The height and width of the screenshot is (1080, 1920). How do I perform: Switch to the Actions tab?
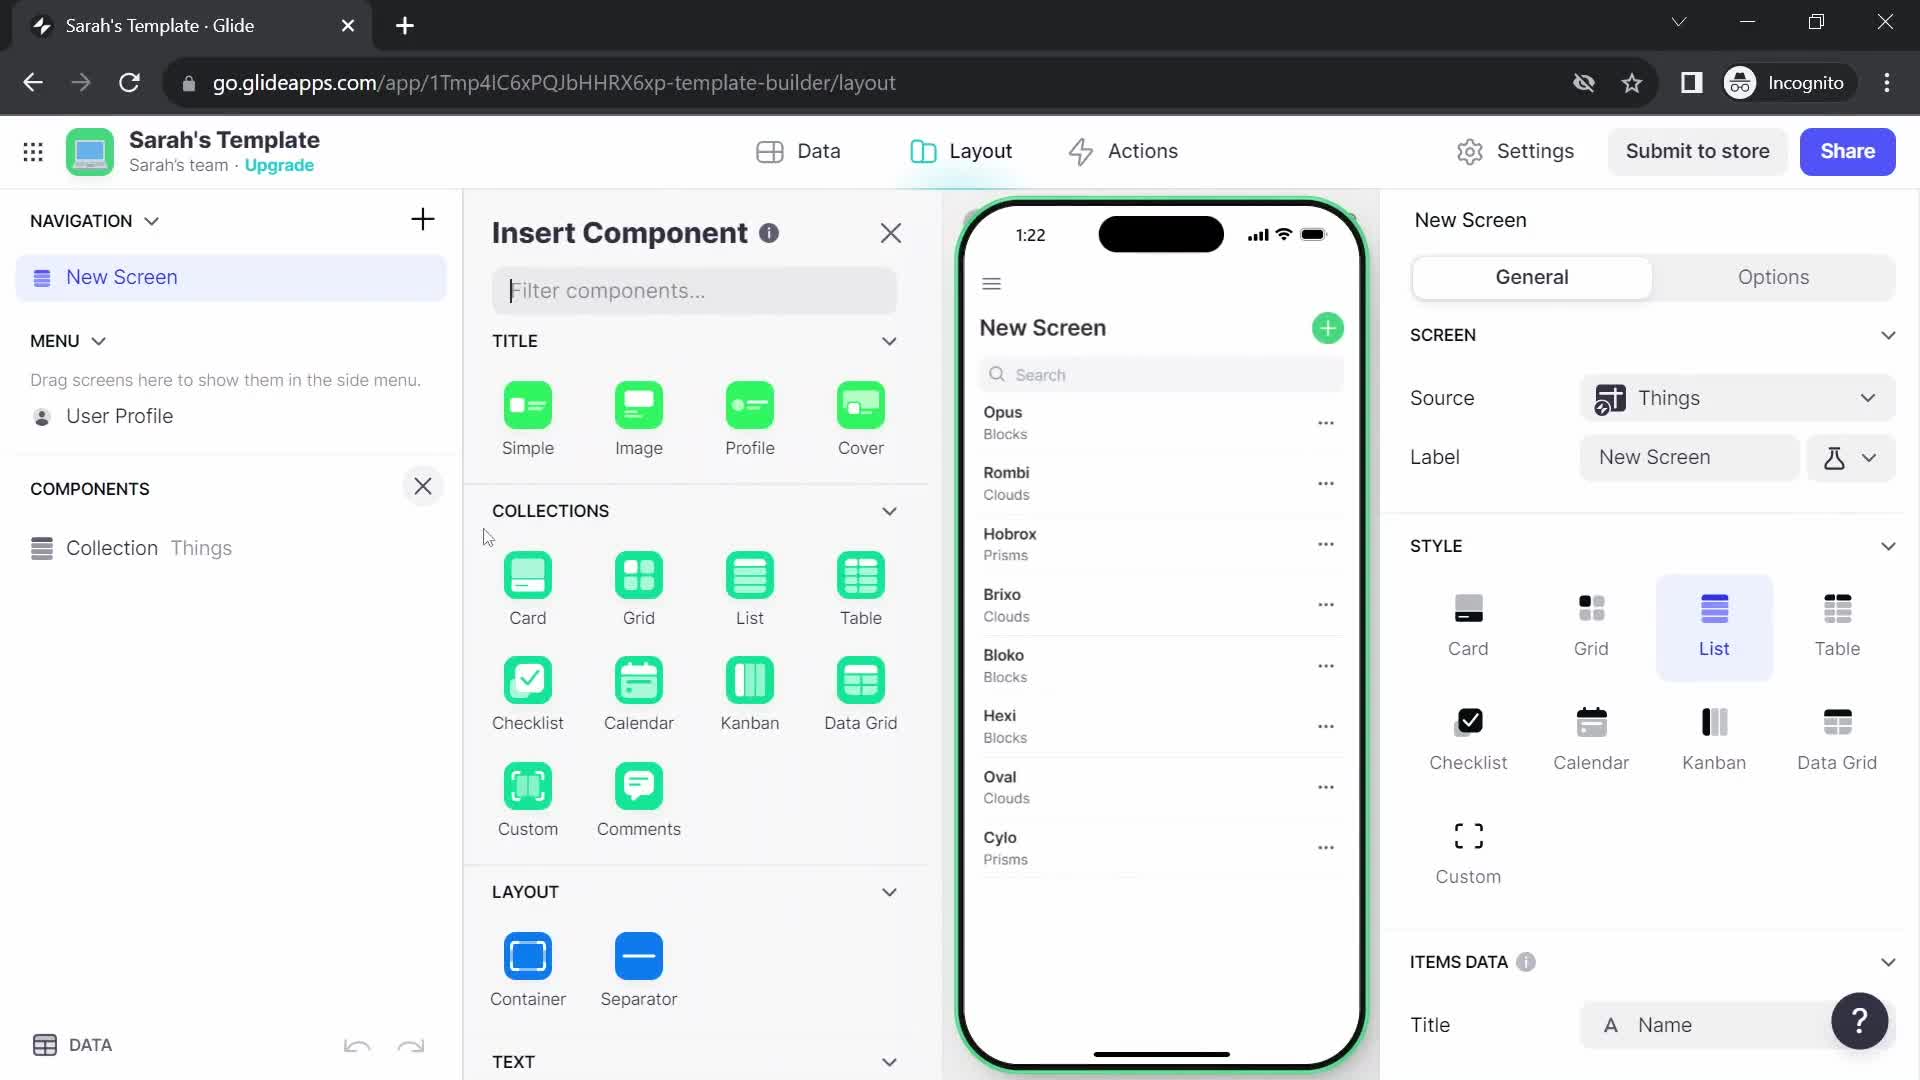point(1123,151)
